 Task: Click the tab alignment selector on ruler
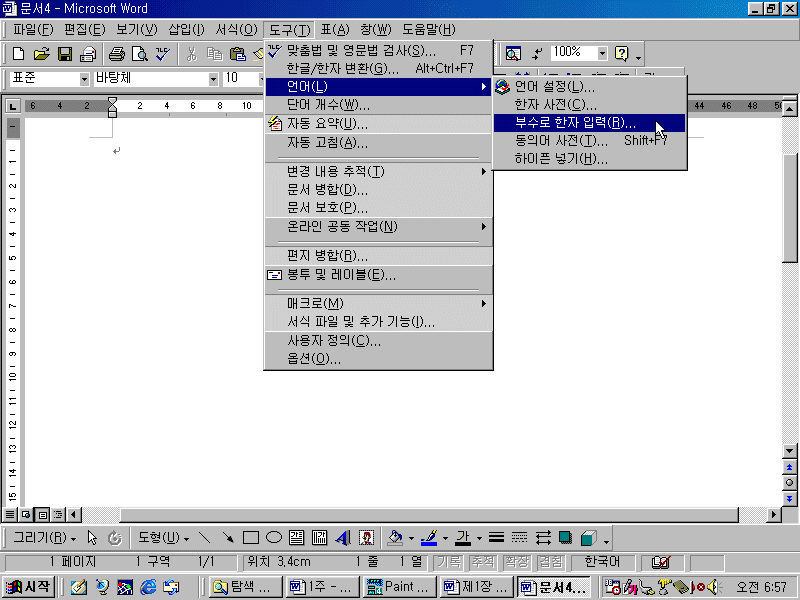pyautogui.click(x=12, y=106)
